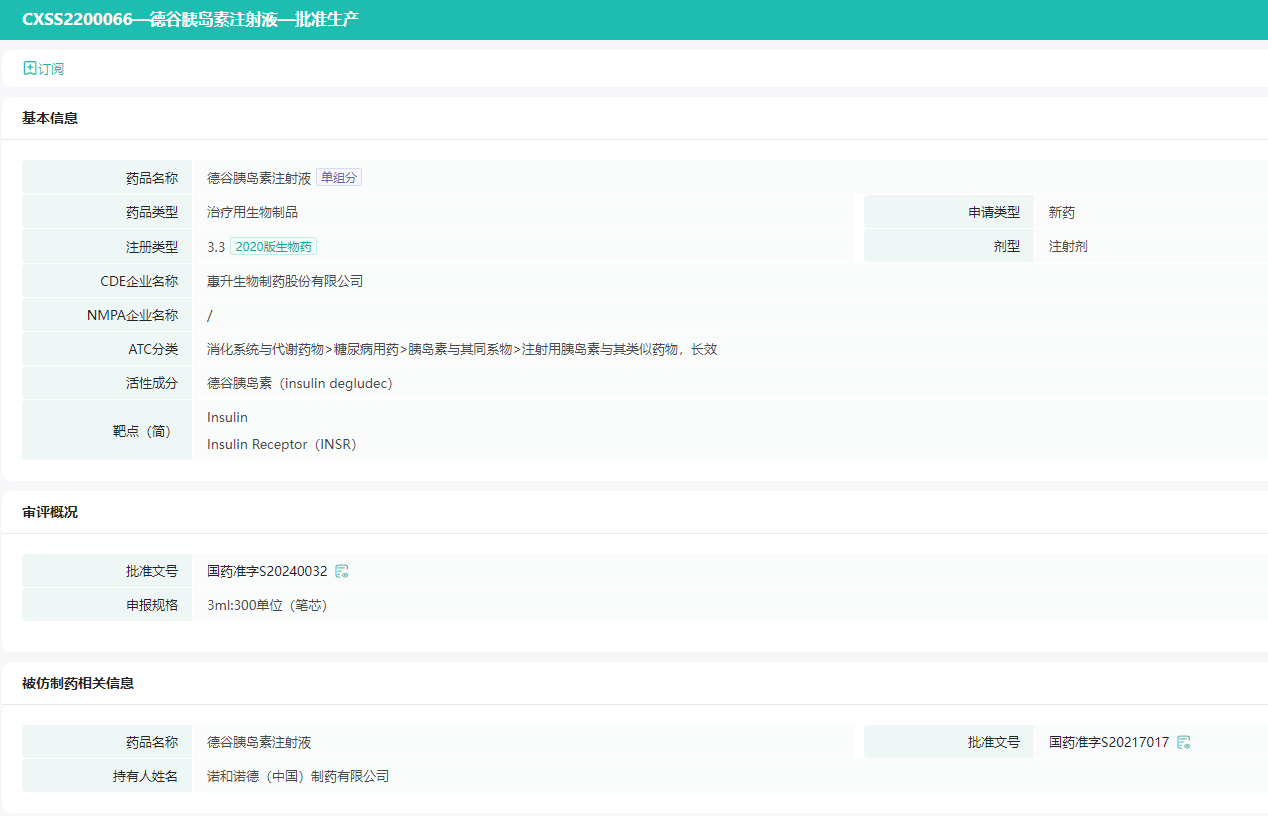Click the 审评概况 section header

click(50, 512)
